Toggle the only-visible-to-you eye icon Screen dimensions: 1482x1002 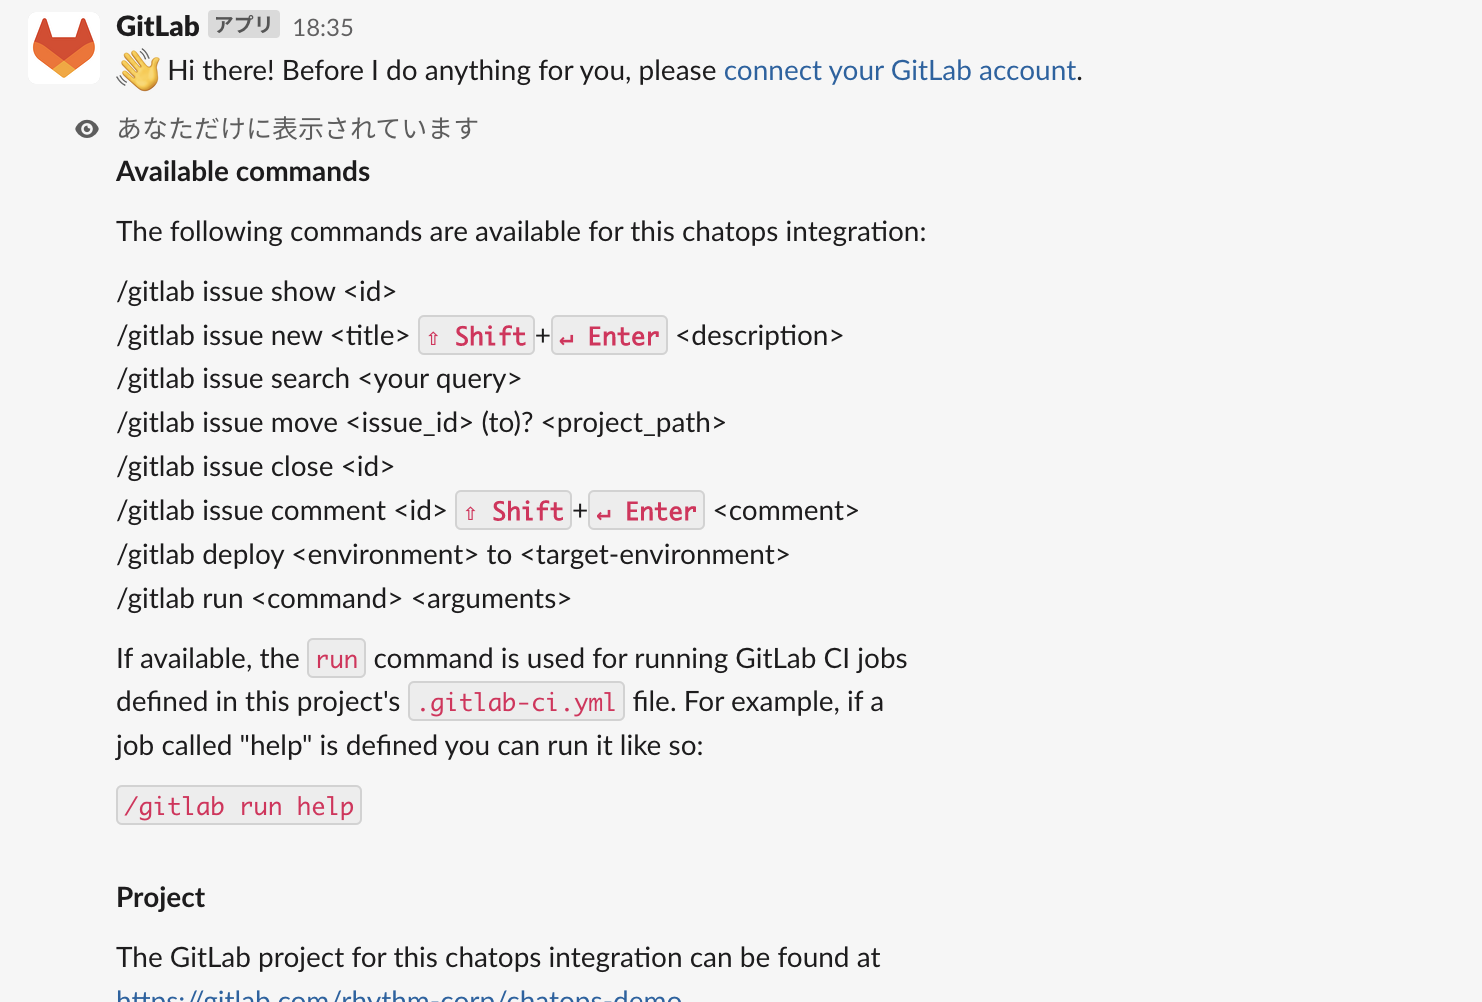87,128
